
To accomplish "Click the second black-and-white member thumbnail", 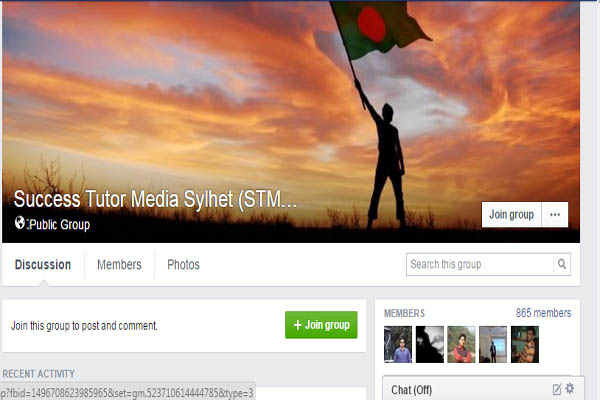I will point(430,344).
